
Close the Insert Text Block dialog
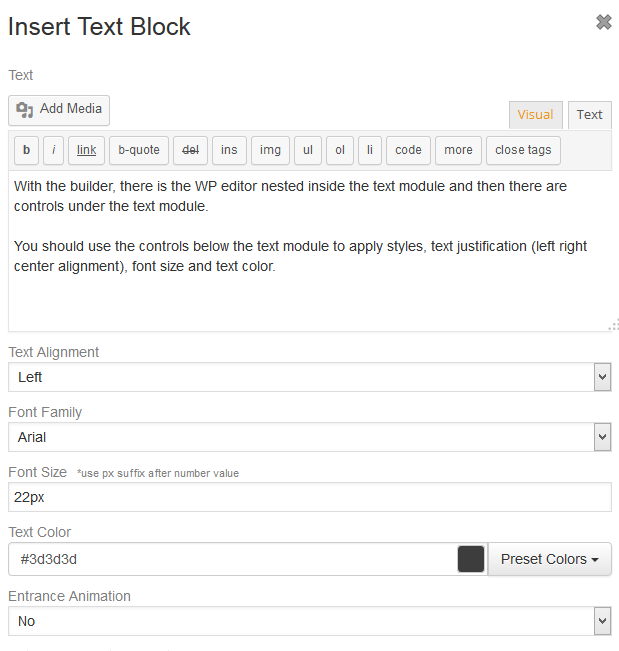click(x=604, y=22)
